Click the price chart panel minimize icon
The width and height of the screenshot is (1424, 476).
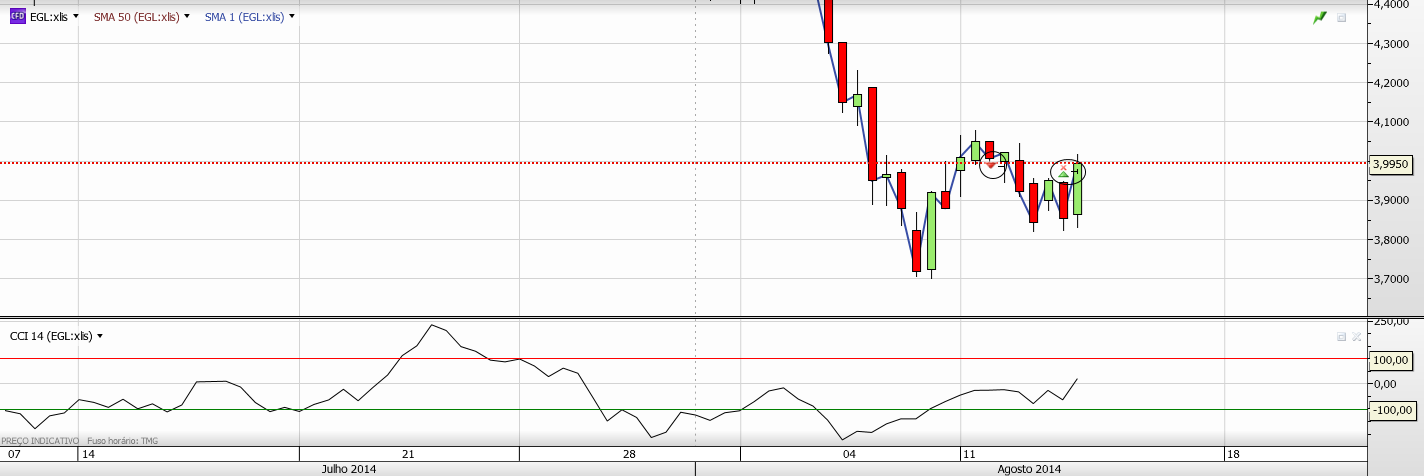click(1342, 18)
